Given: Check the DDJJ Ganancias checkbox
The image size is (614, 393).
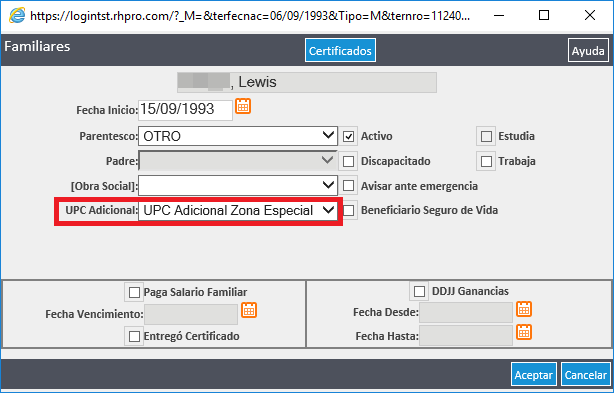Looking at the screenshot, I should [x=419, y=292].
